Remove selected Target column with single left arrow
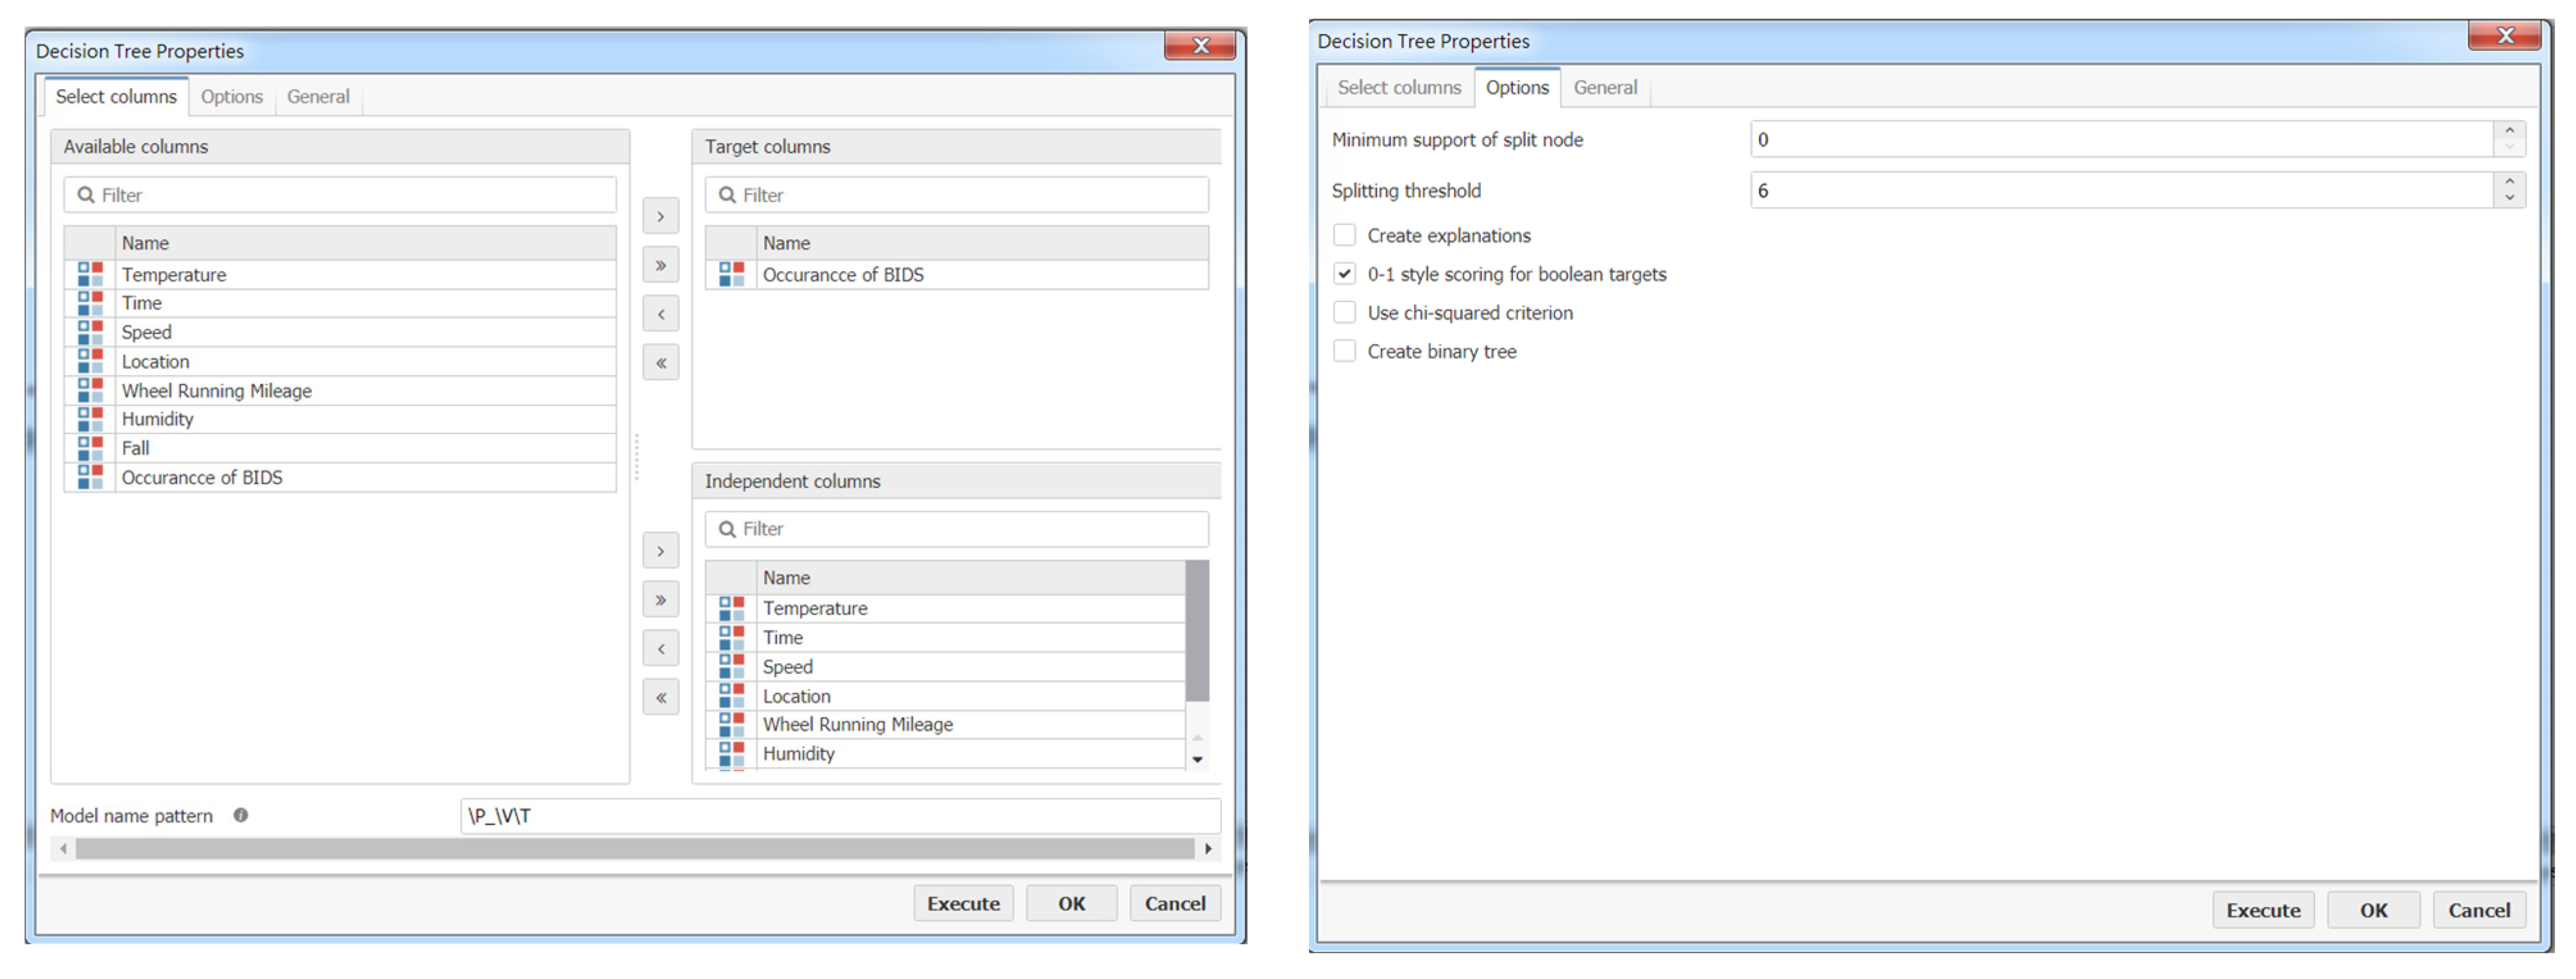 pyautogui.click(x=660, y=314)
